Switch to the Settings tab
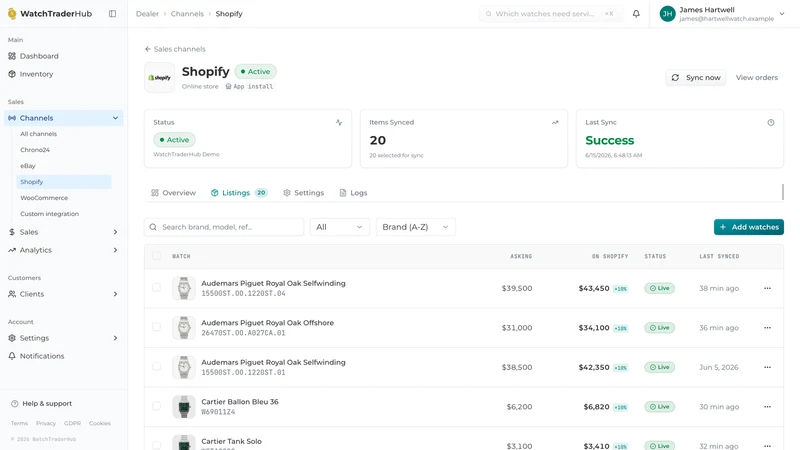Screen dimensions: 800x450 click(x=304, y=193)
